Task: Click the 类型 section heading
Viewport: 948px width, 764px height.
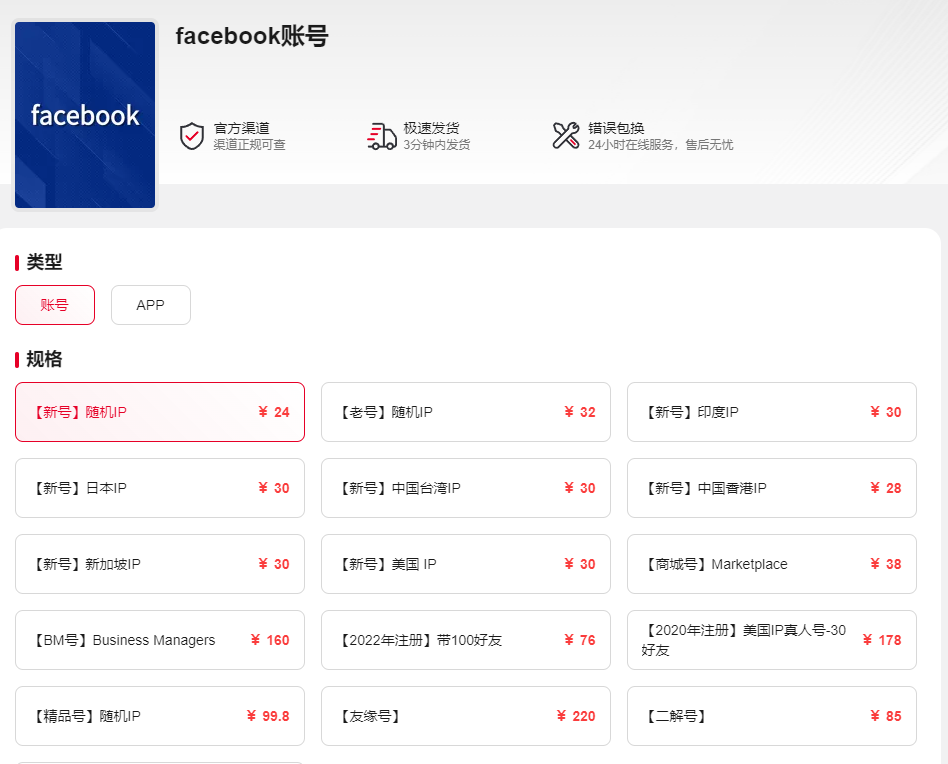Action: coord(44,262)
